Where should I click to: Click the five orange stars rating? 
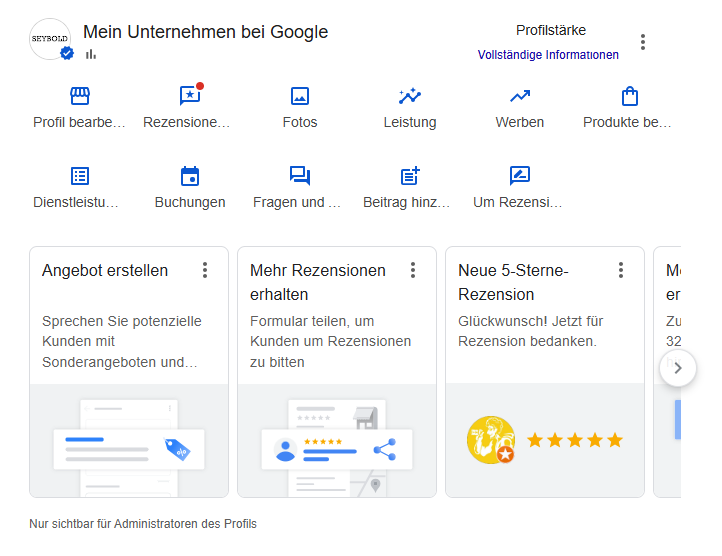575,440
